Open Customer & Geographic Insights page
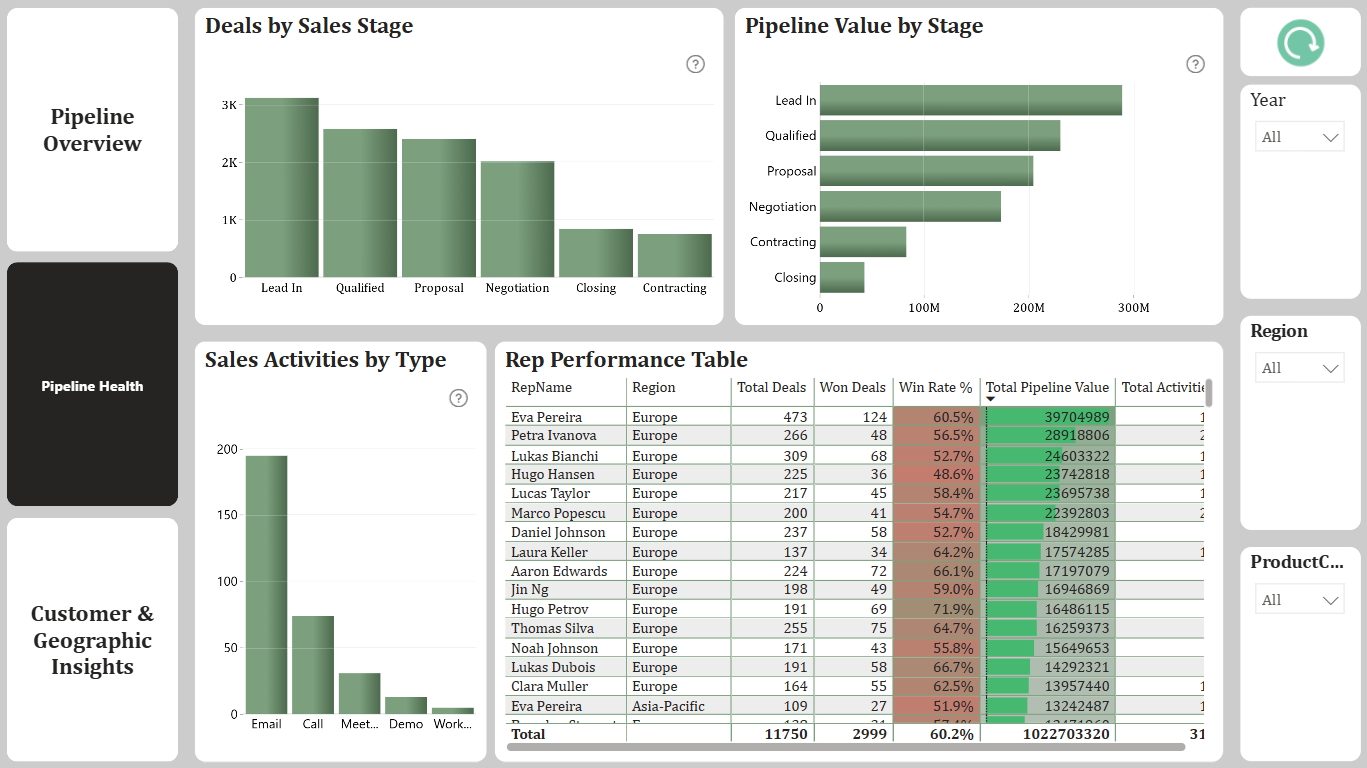Image resolution: width=1367 pixels, height=768 pixels. point(92,640)
